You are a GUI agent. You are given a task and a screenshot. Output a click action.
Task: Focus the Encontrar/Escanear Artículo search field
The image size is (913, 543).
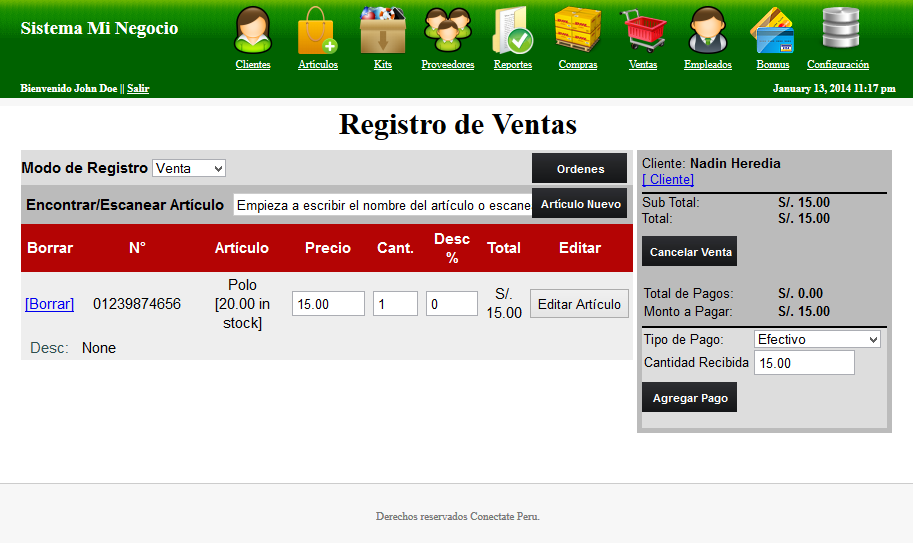[383, 205]
